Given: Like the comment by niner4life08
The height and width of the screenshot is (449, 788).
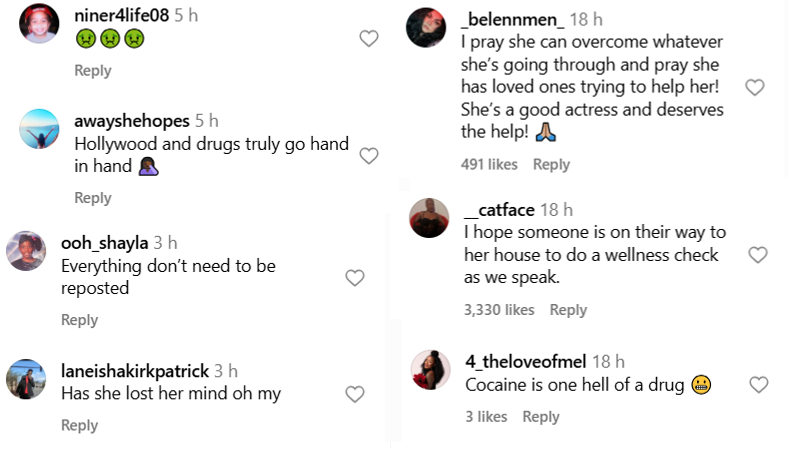Looking at the screenshot, I should 369,39.
